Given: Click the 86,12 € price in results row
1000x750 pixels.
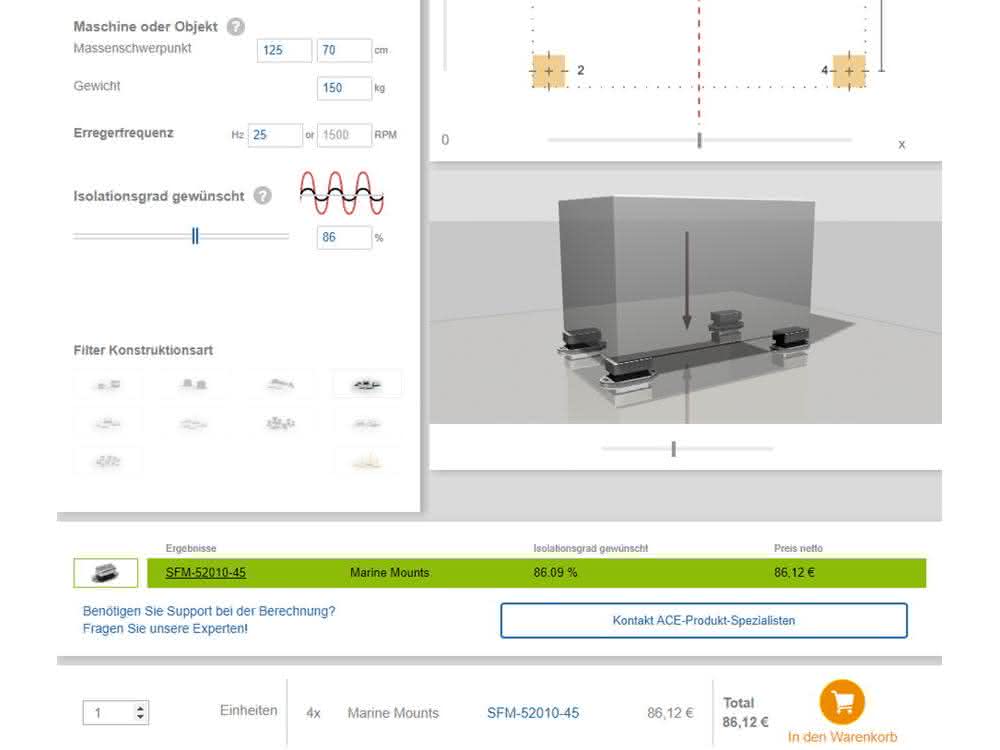Looking at the screenshot, I should click(x=794, y=573).
